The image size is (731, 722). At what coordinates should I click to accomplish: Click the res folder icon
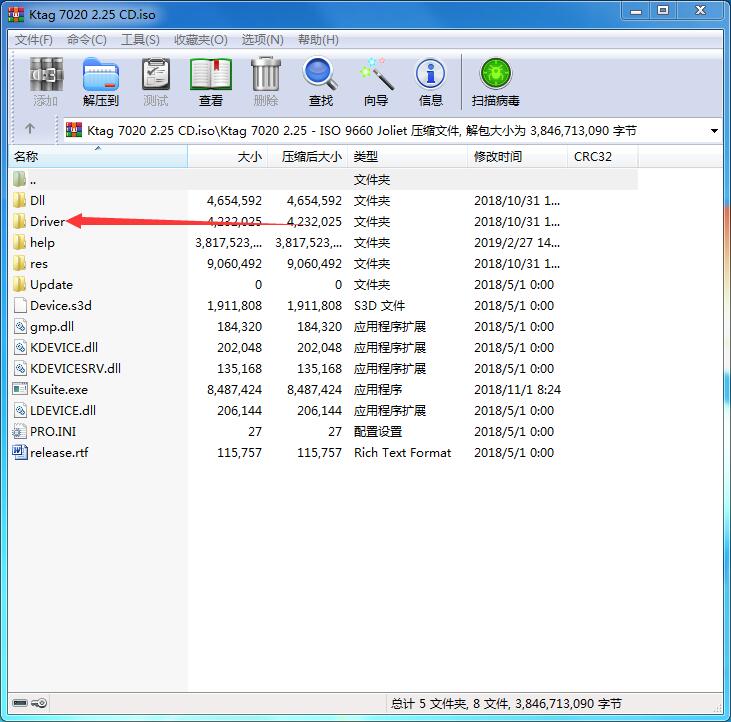(x=19, y=263)
